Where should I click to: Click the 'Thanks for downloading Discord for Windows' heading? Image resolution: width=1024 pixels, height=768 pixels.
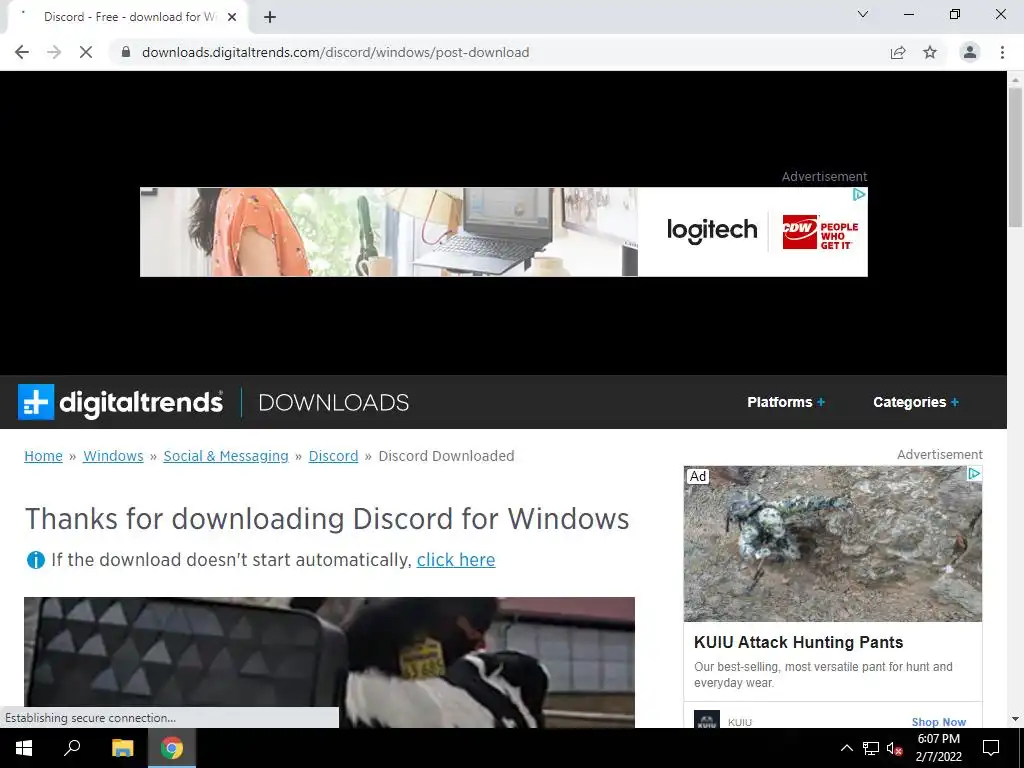click(x=327, y=519)
